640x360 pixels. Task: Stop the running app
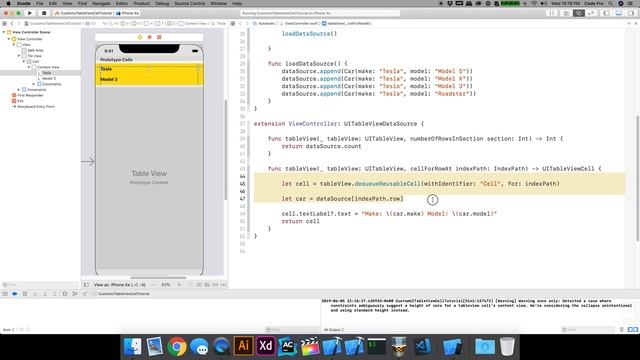[44, 13]
